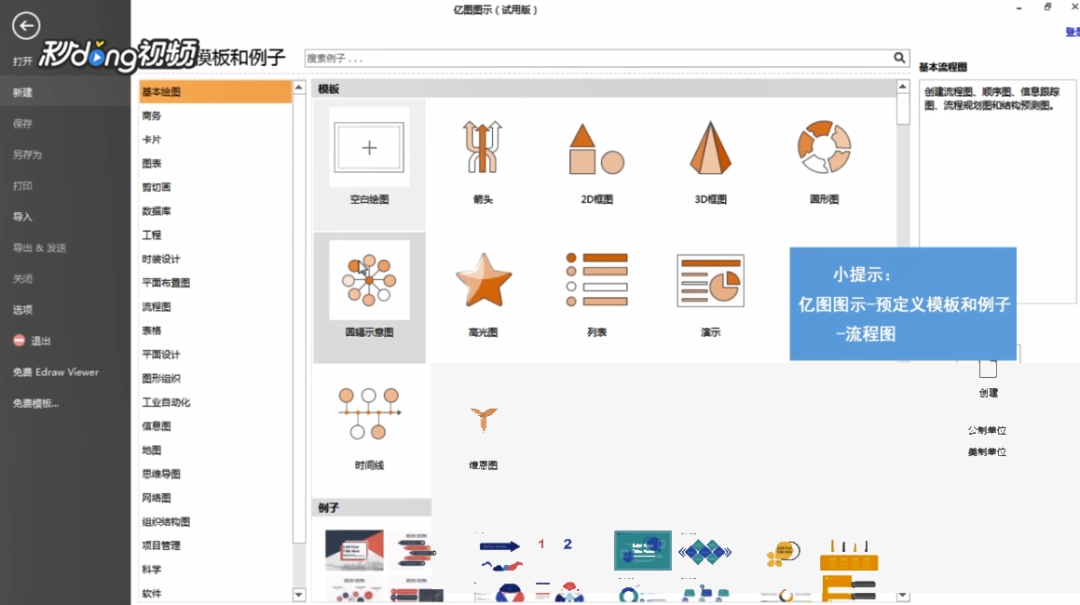Select the 演示 presentation template
The height and width of the screenshot is (605, 1080).
click(x=710, y=294)
